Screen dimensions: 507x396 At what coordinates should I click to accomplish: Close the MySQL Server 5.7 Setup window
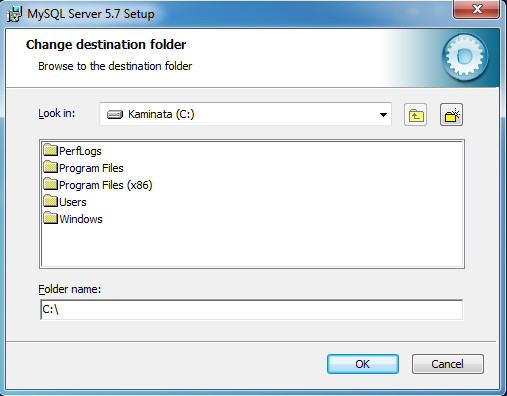click(x=477, y=9)
